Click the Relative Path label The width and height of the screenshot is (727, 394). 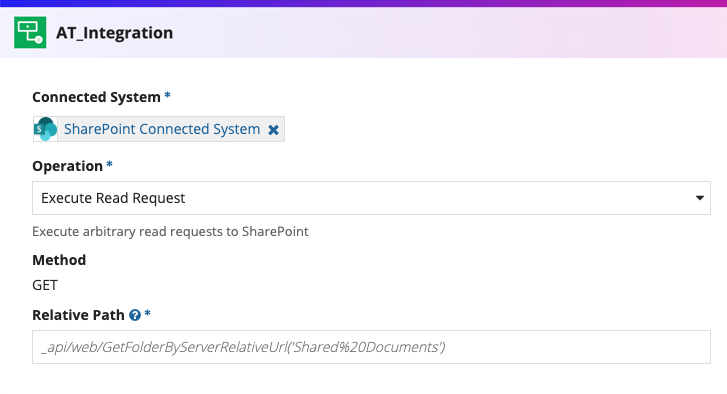click(x=78, y=315)
